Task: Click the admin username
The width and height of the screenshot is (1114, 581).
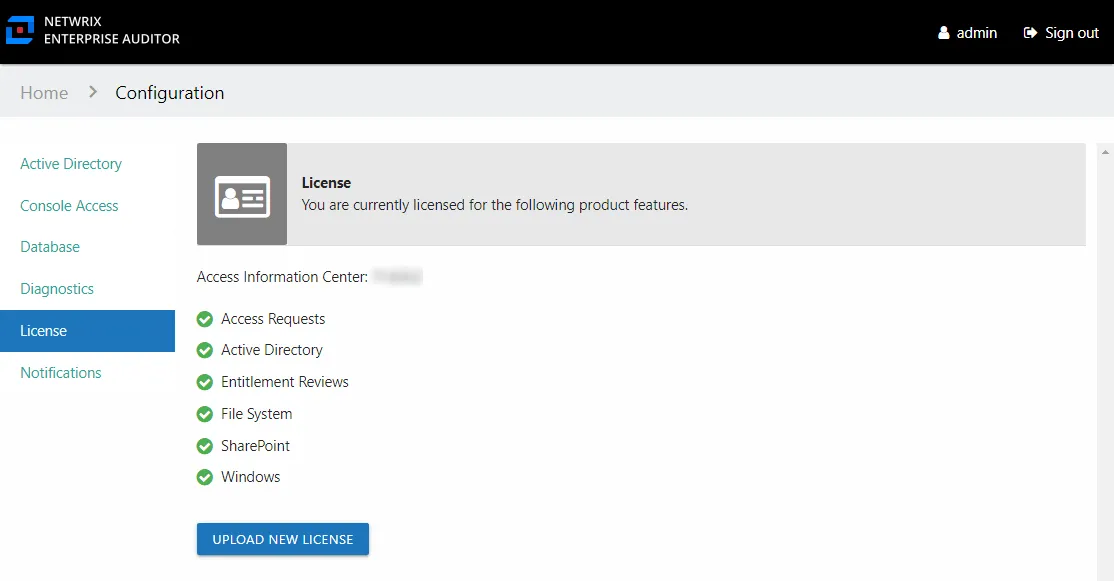Action: pos(976,33)
